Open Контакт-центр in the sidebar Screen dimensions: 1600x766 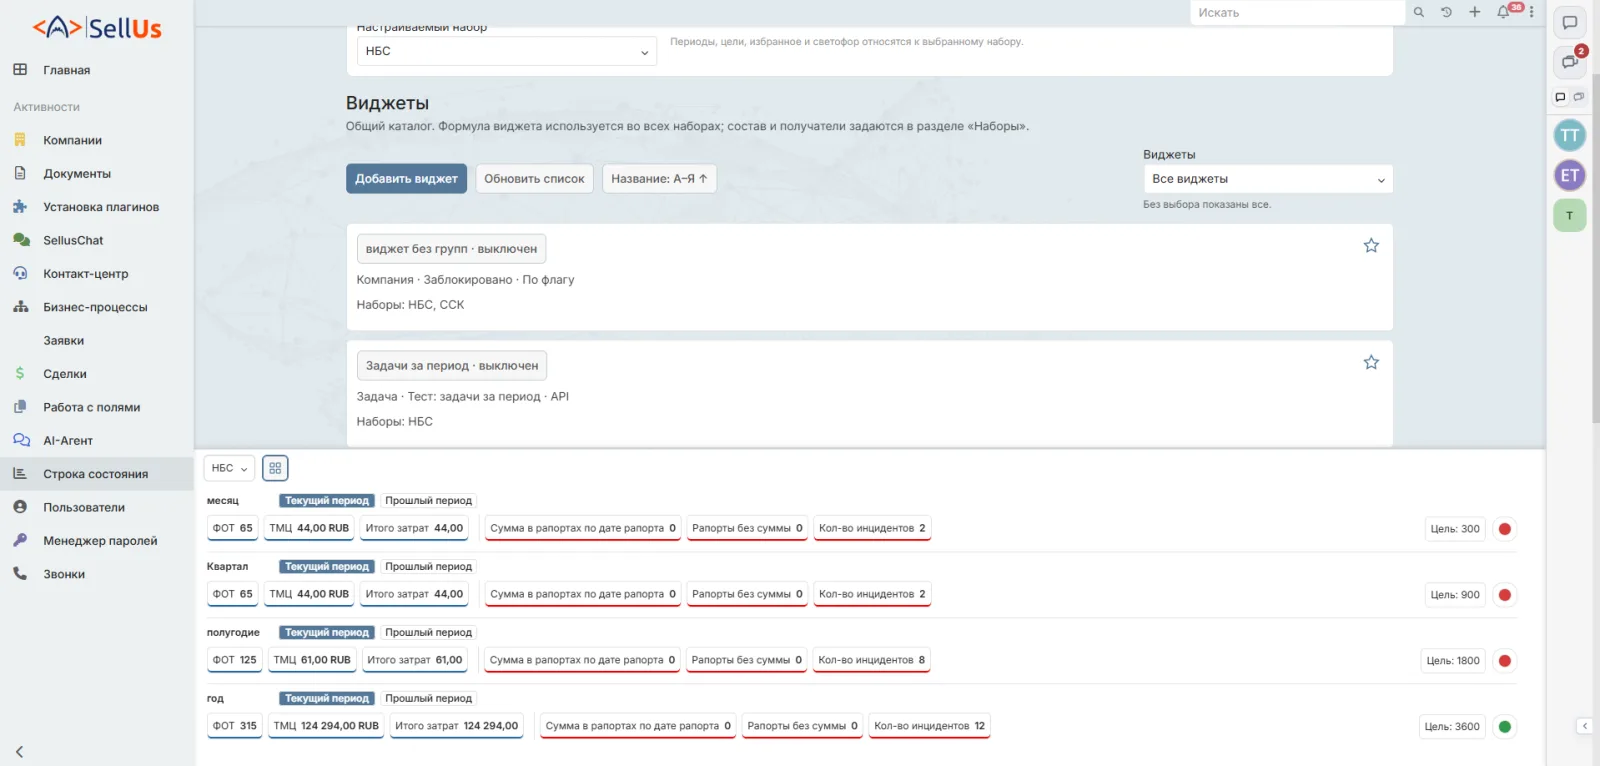pyautogui.click(x=86, y=274)
